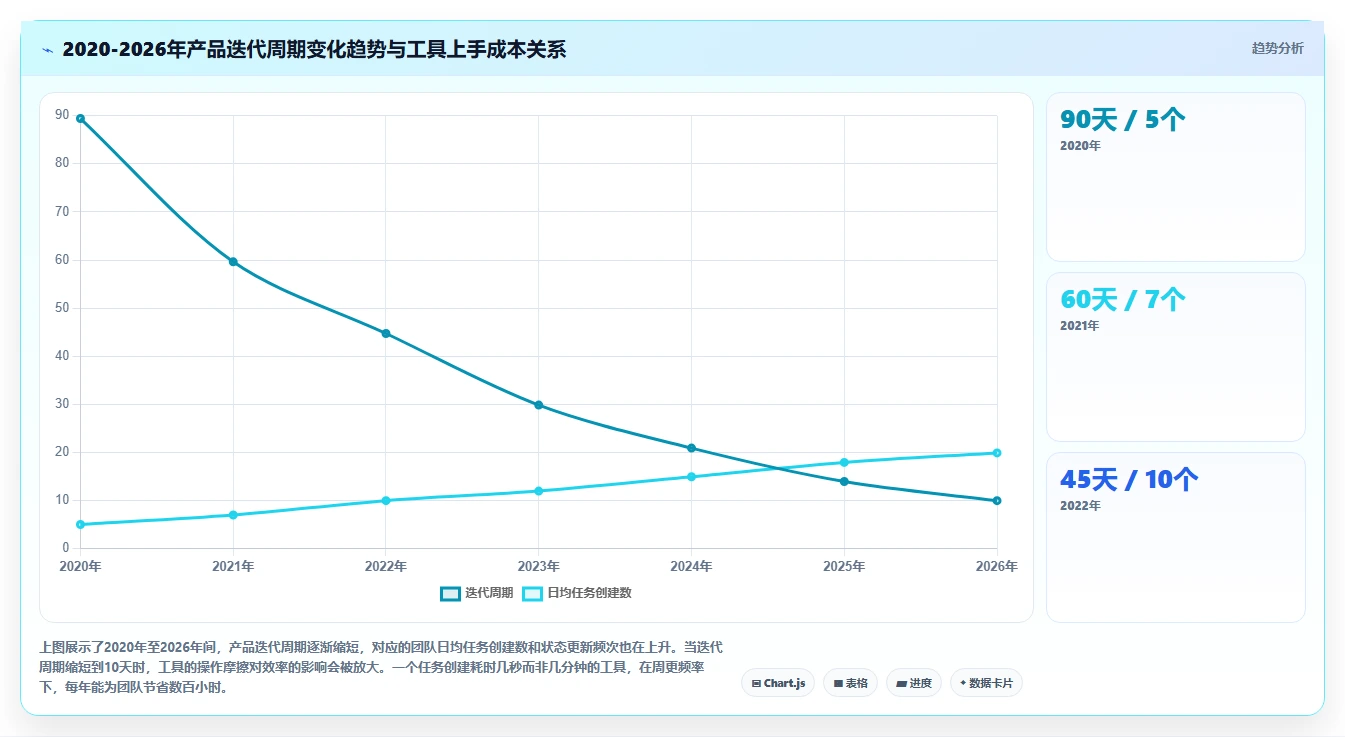Screen dimensions: 1345x737
Task: Select the Chart.js tag
Action: pyautogui.click(x=778, y=683)
